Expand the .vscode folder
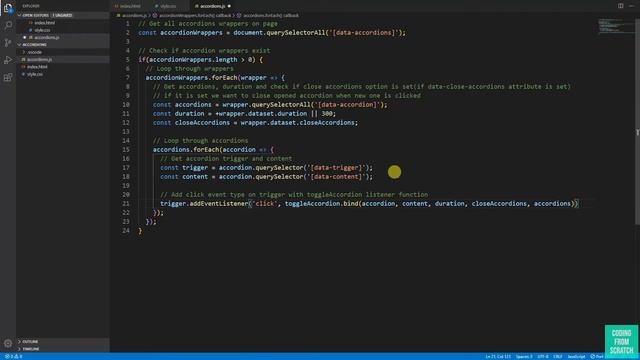The width and height of the screenshot is (640, 360). 35,52
